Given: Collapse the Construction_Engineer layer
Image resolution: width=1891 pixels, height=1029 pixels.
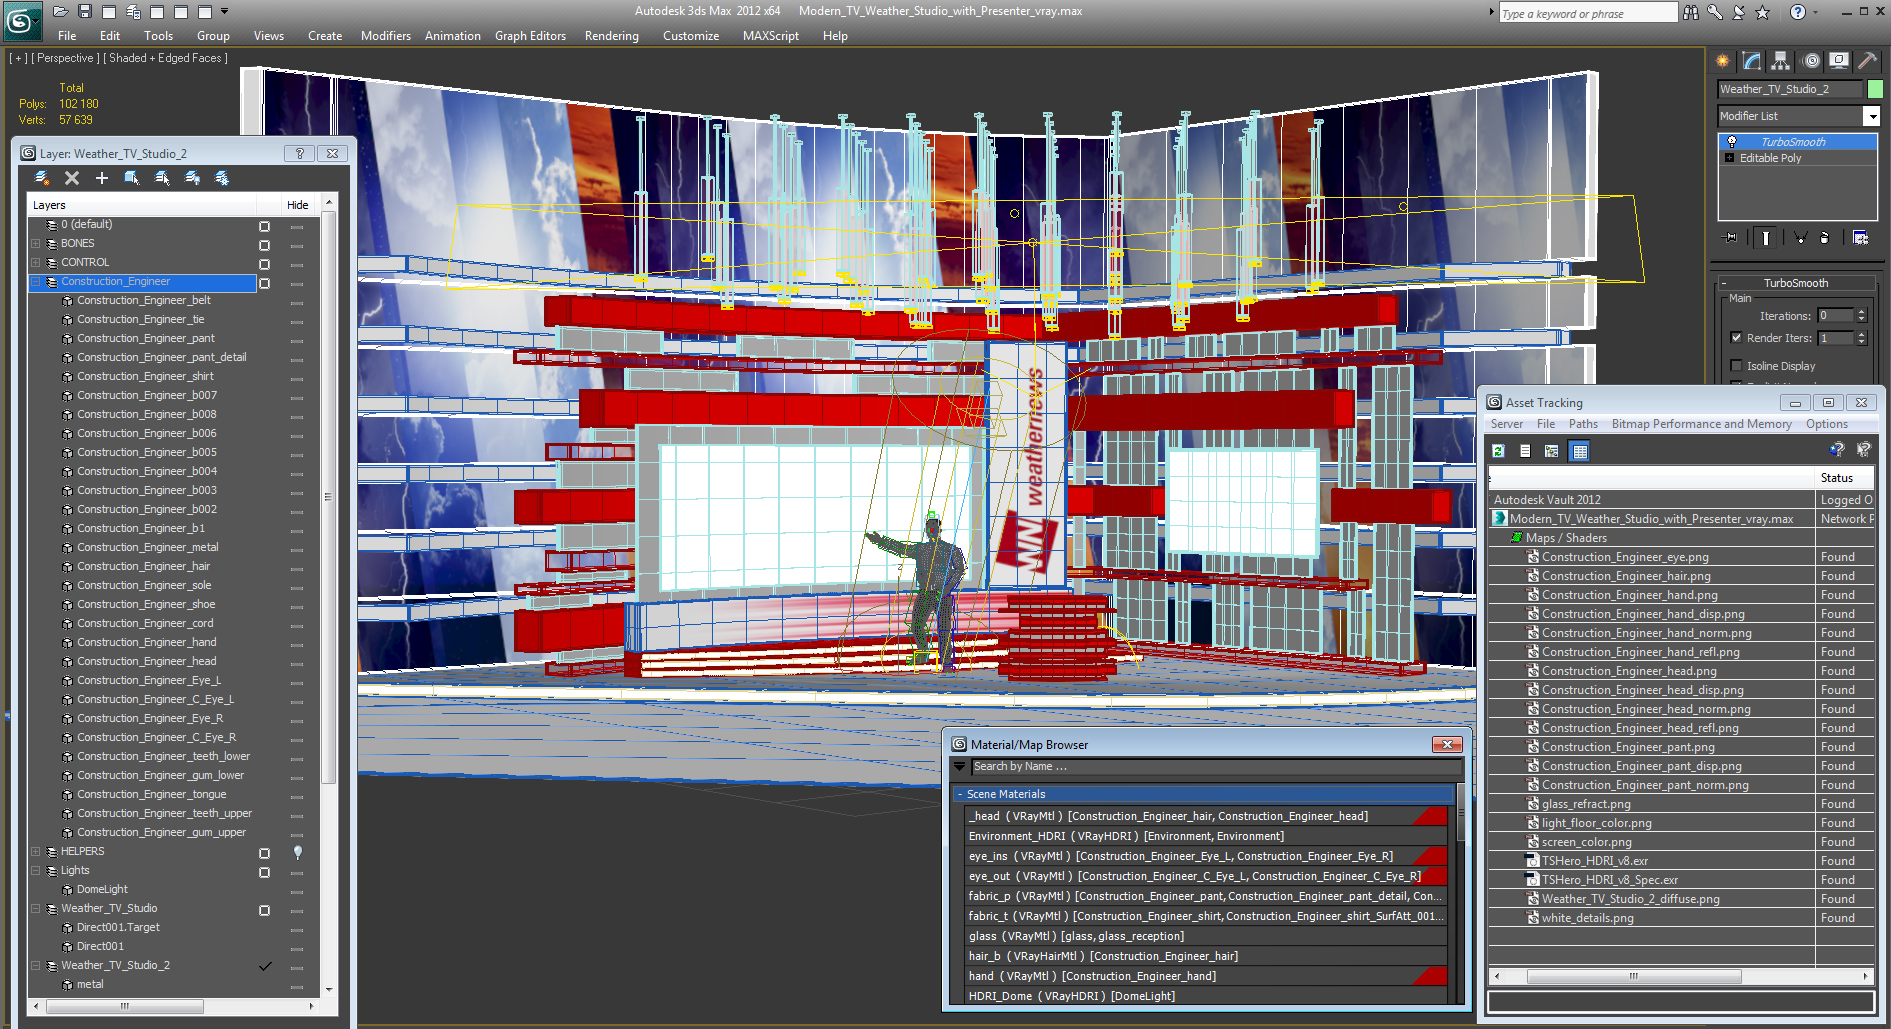Looking at the screenshot, I should click(36, 282).
